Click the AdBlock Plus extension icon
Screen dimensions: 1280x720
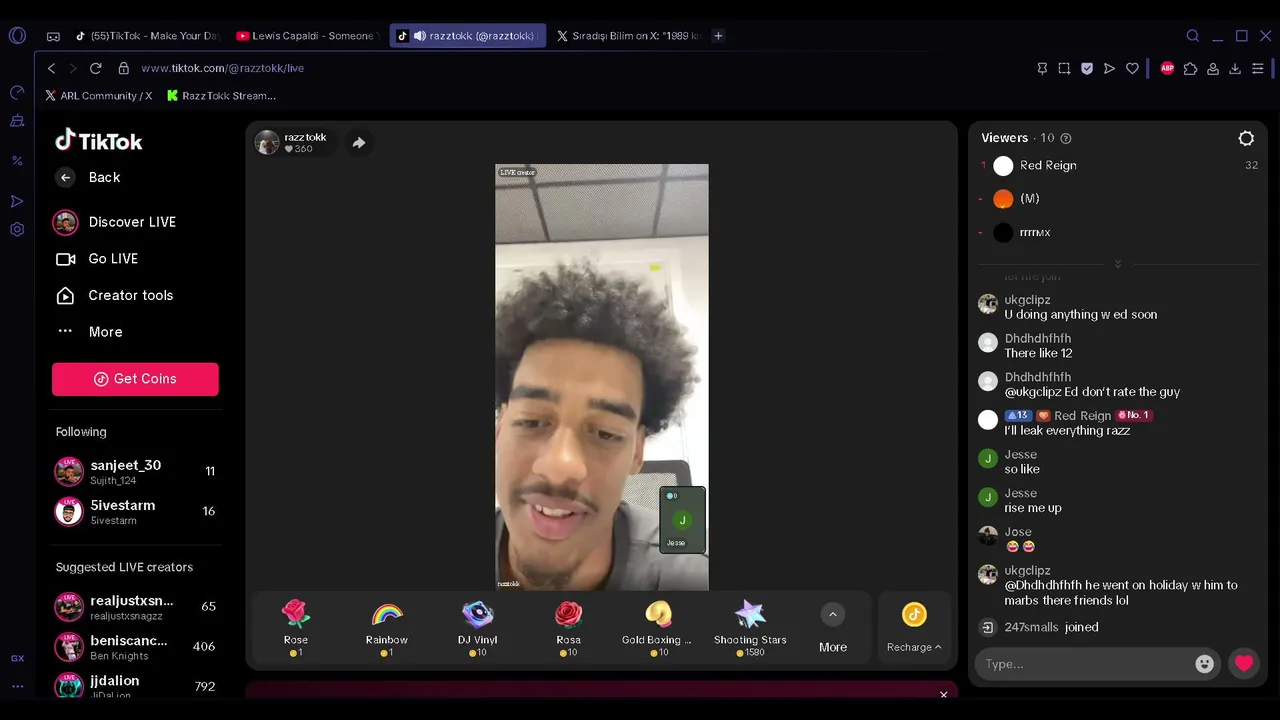(1167, 68)
